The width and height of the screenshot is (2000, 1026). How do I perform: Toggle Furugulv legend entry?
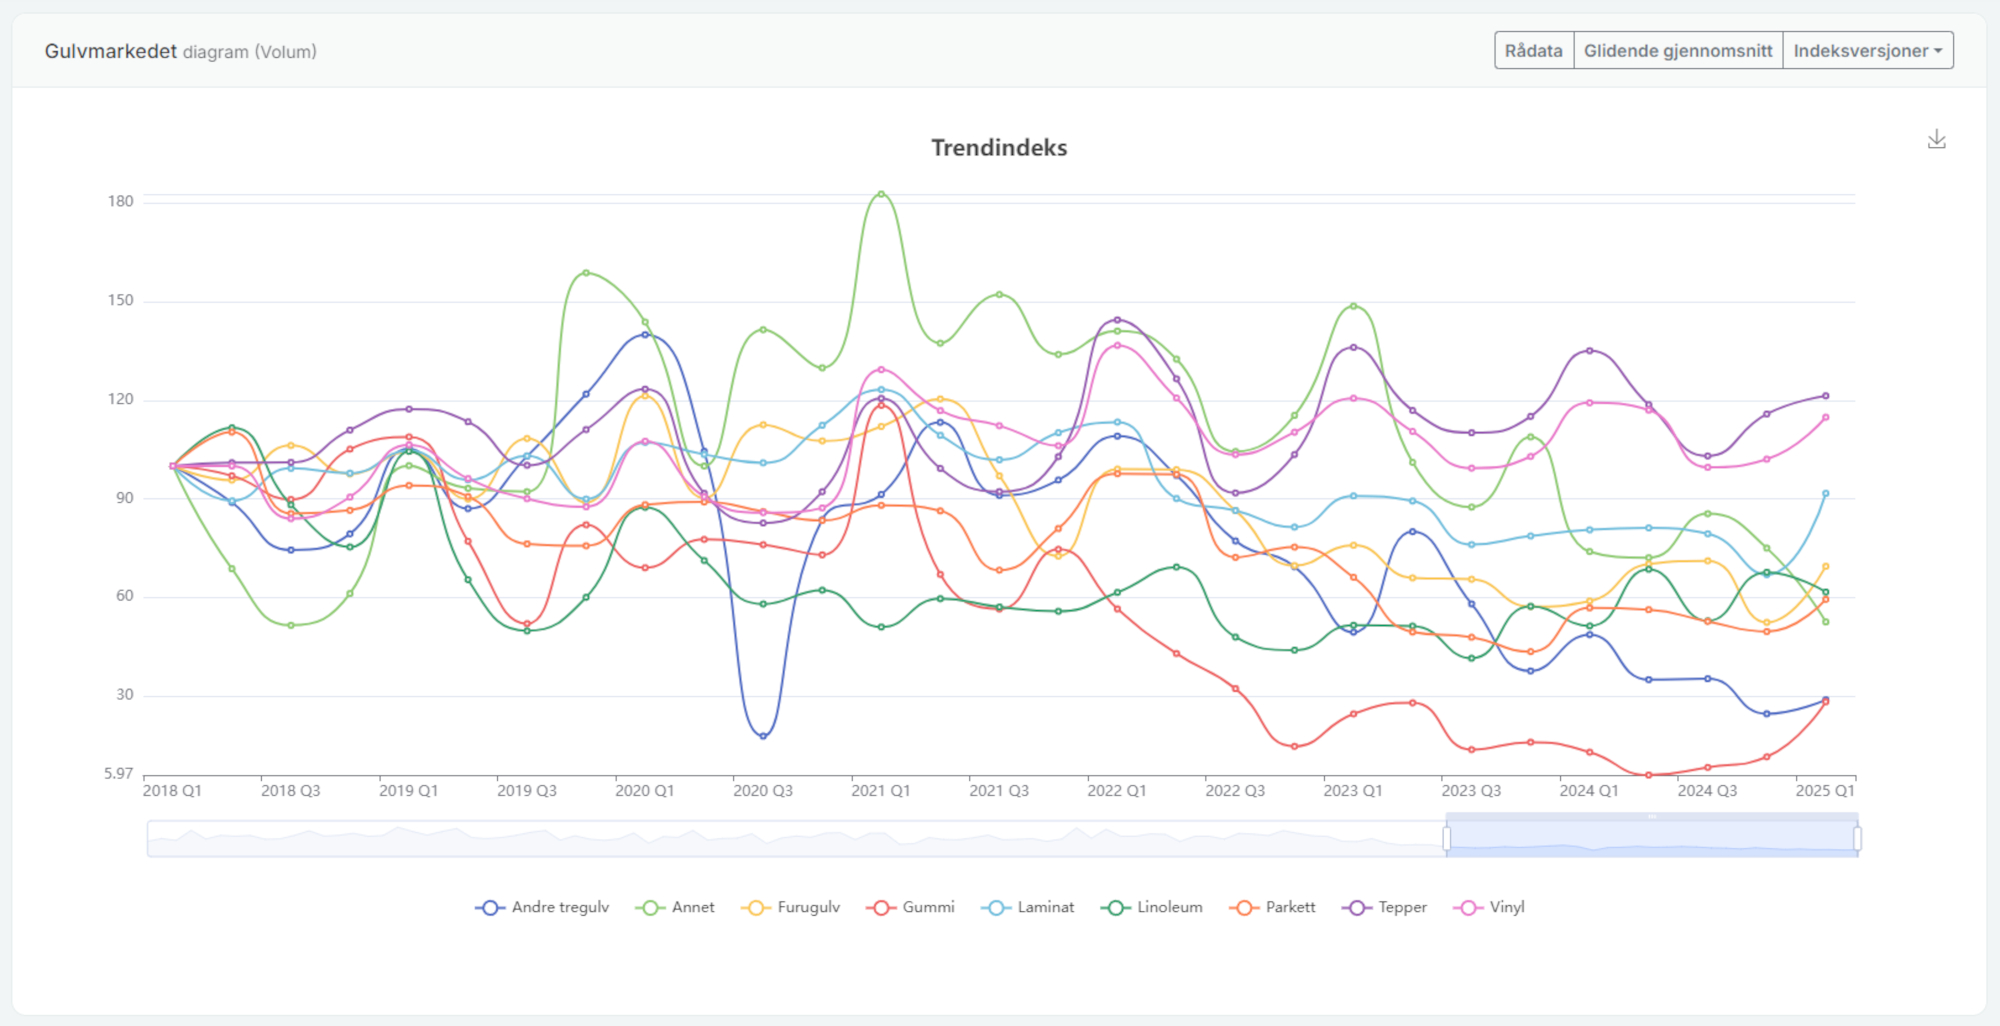pyautogui.click(x=791, y=907)
